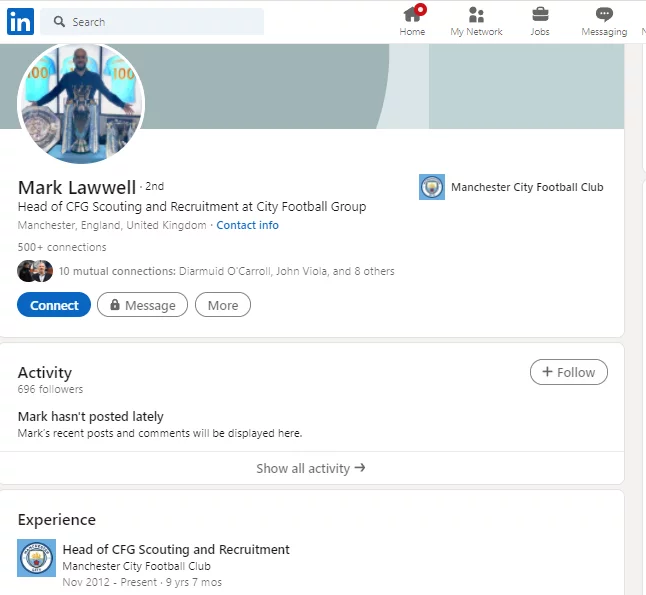
Task: Open My Network icon
Action: tap(476, 15)
